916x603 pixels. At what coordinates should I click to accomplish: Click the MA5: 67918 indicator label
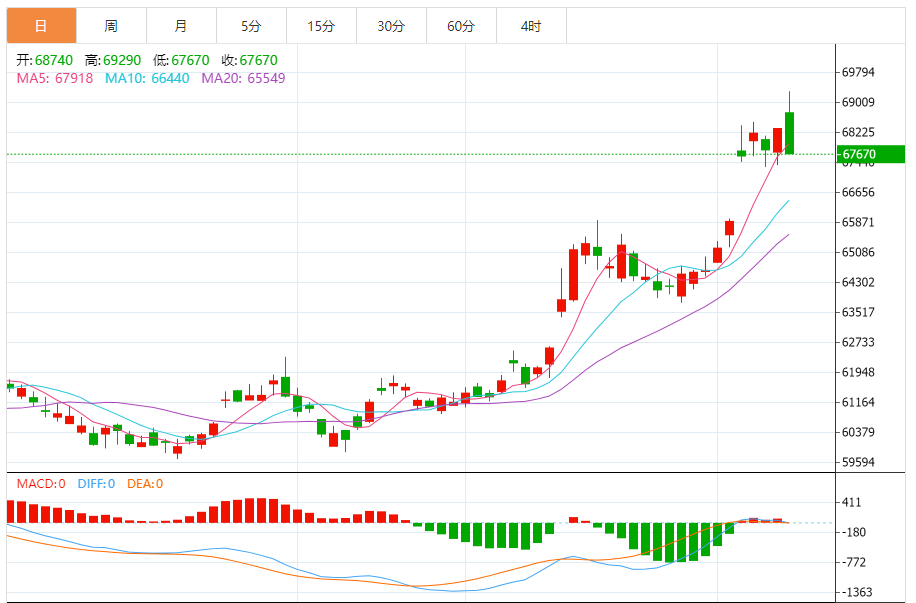point(55,78)
